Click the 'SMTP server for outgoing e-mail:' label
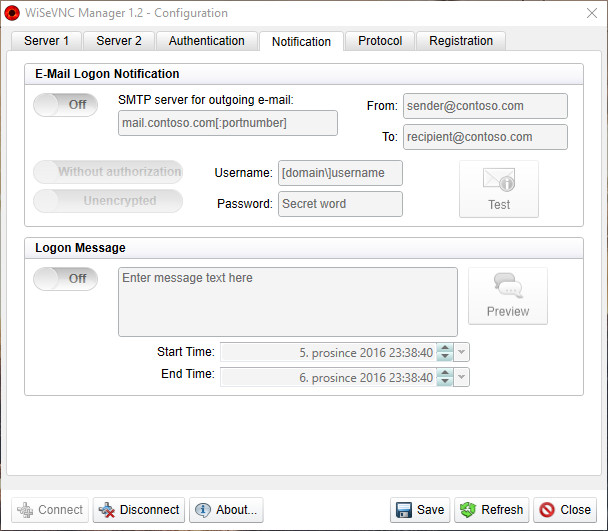 (206, 100)
